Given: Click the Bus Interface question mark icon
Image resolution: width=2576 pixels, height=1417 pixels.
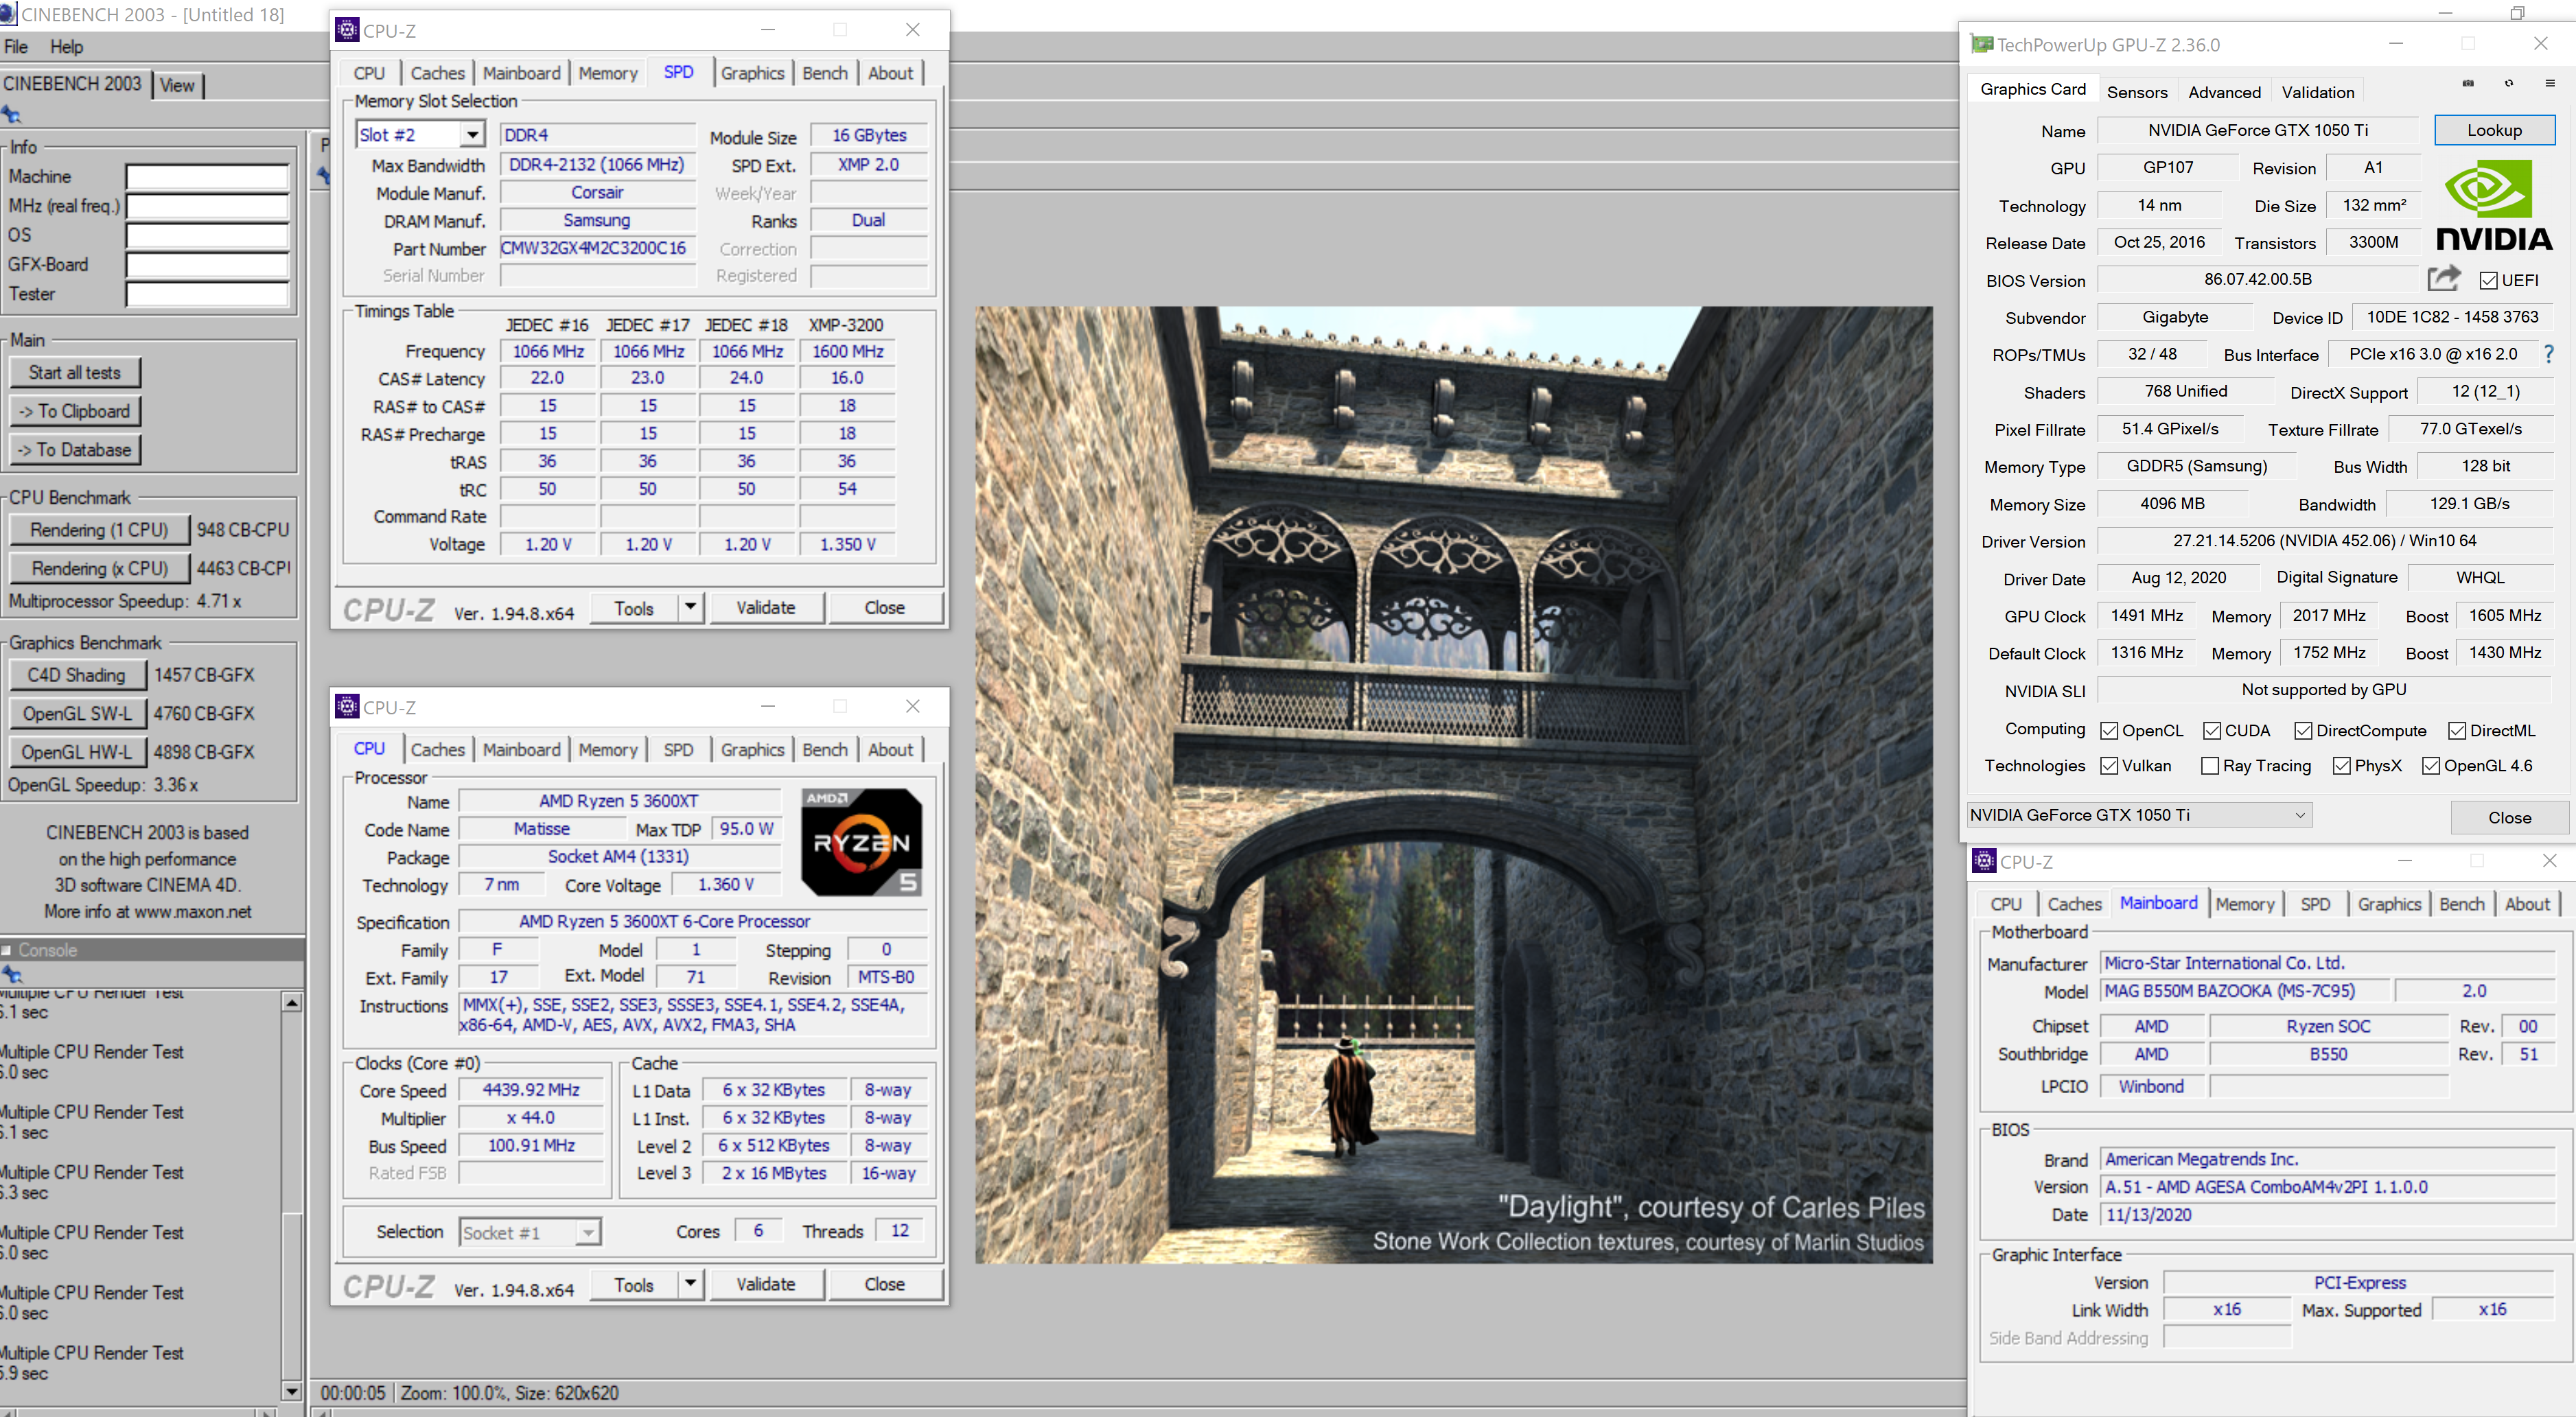Looking at the screenshot, I should click(x=2549, y=354).
